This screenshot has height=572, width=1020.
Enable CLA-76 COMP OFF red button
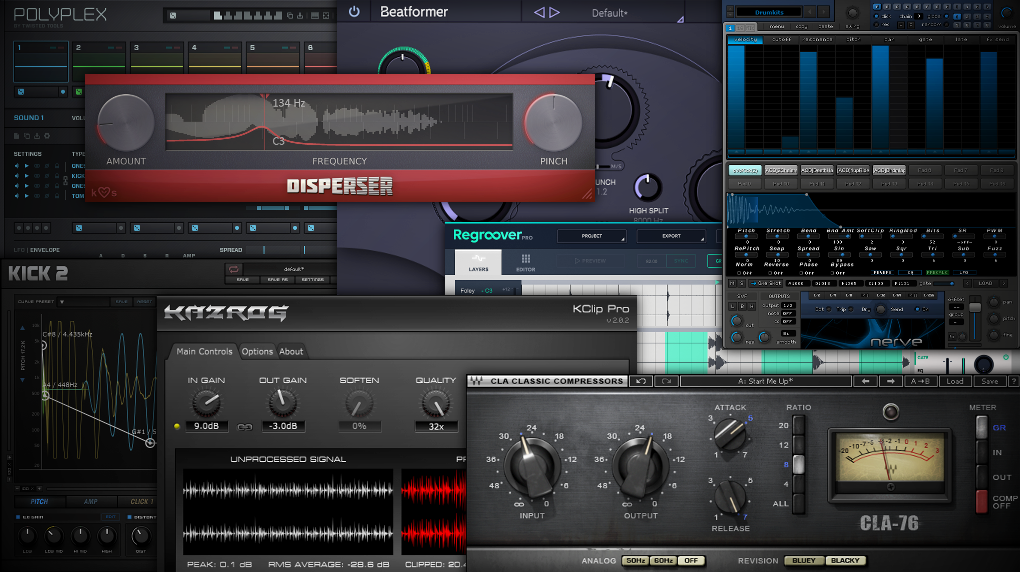tap(982, 502)
